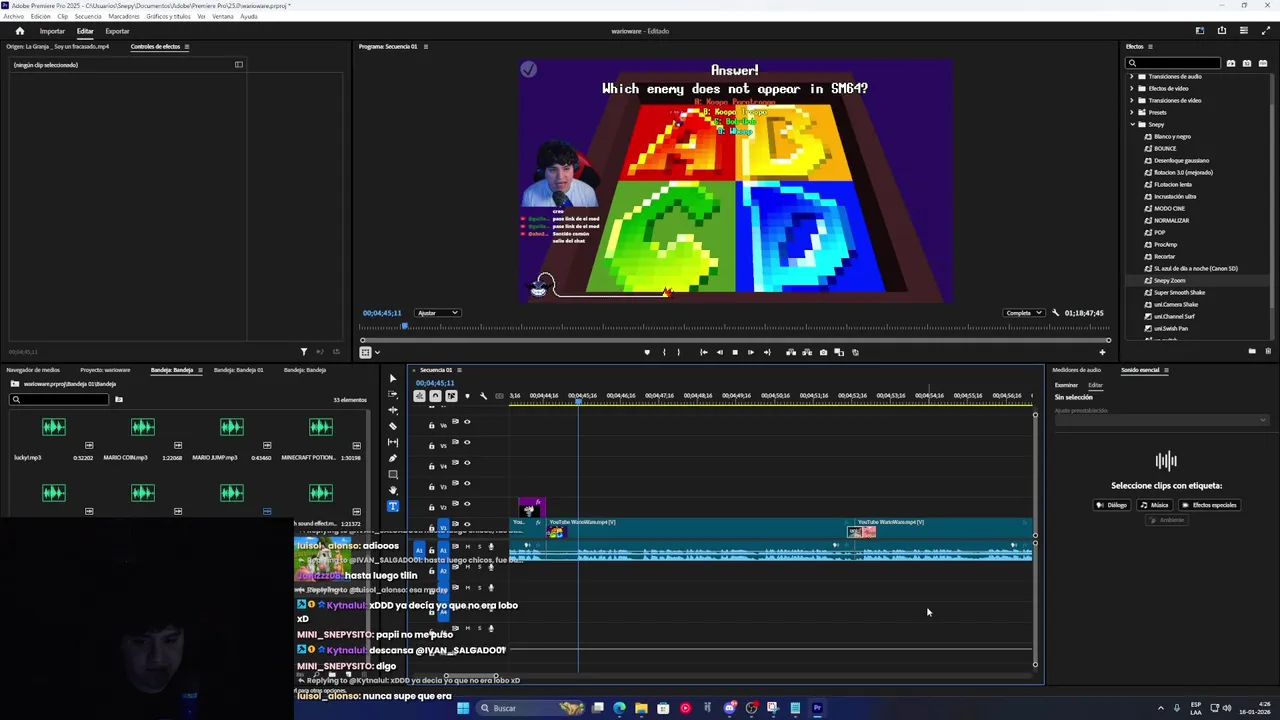The width and height of the screenshot is (1280, 720).
Task: Mark In point in Program monitor
Action: tap(664, 352)
